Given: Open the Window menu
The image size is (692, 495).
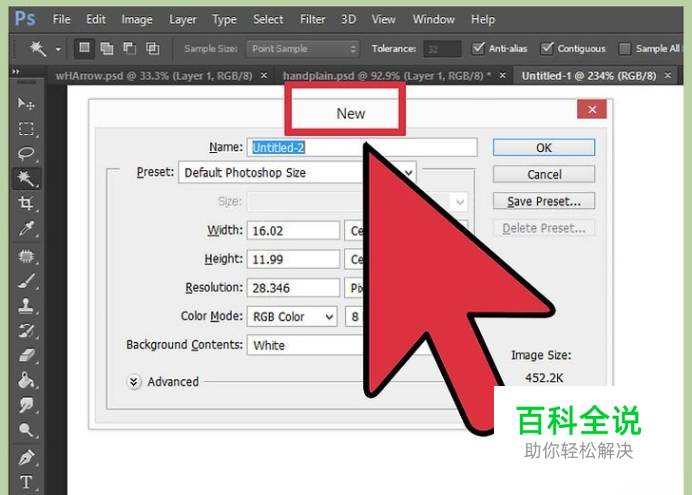Looking at the screenshot, I should coord(433,19).
